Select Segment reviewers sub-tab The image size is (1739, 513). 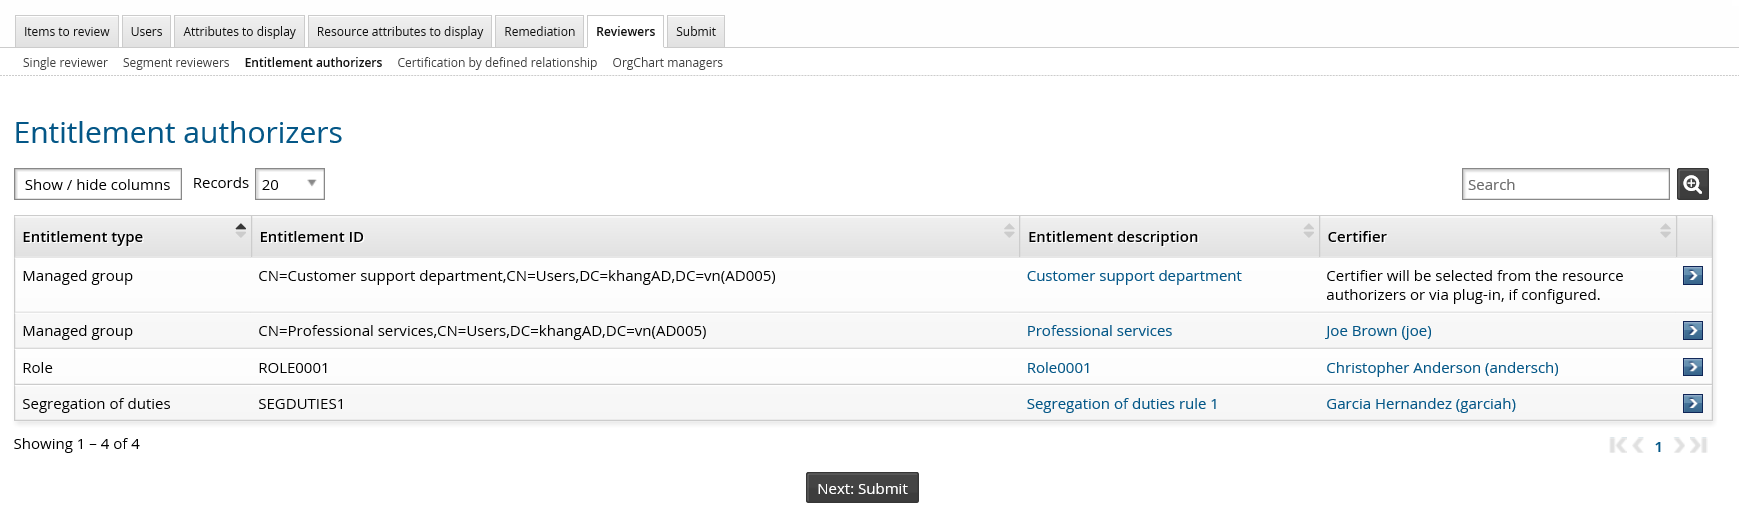tap(176, 63)
